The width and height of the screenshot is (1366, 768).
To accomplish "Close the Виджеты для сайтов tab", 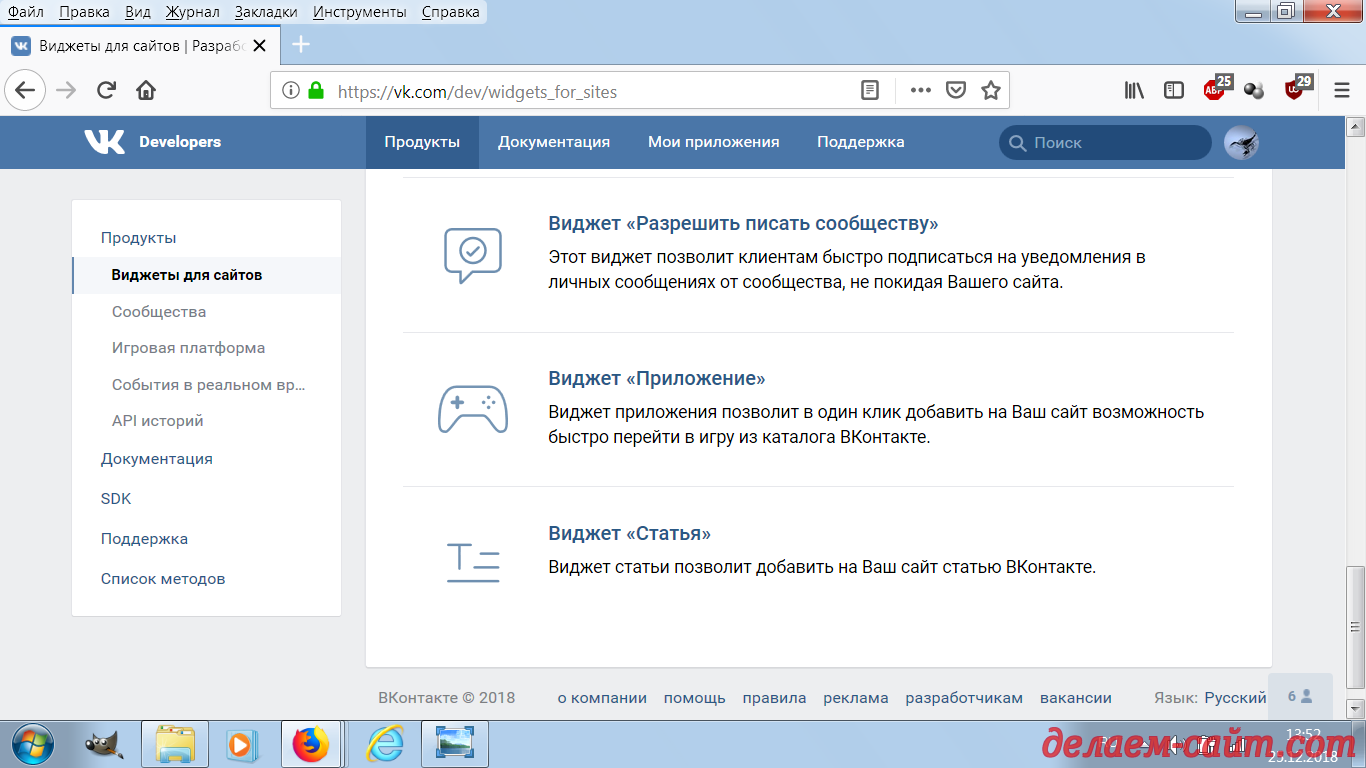I will 261,46.
